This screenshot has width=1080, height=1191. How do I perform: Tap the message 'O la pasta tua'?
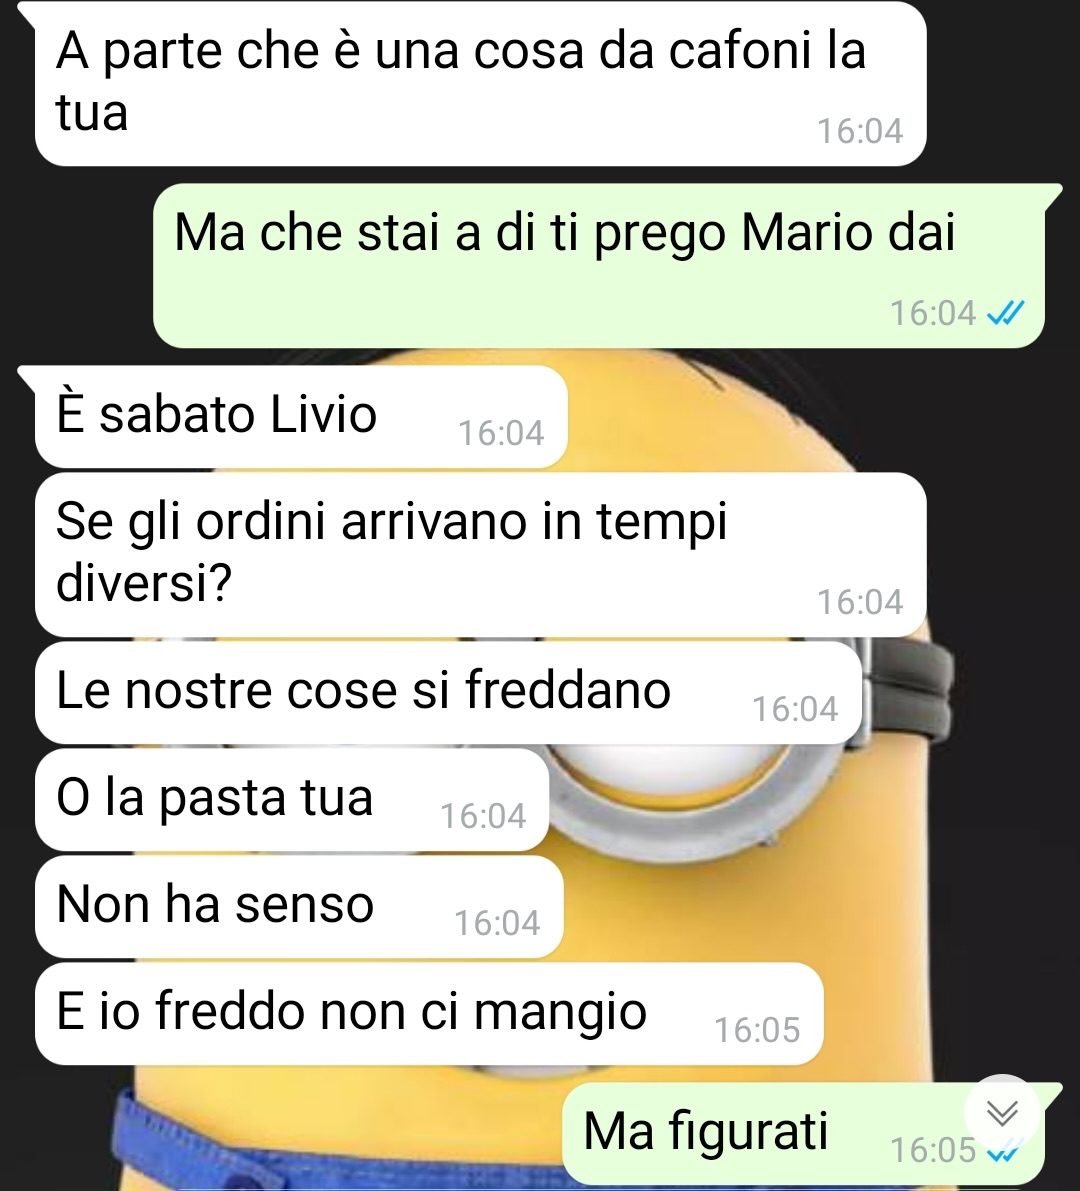pos(292,799)
